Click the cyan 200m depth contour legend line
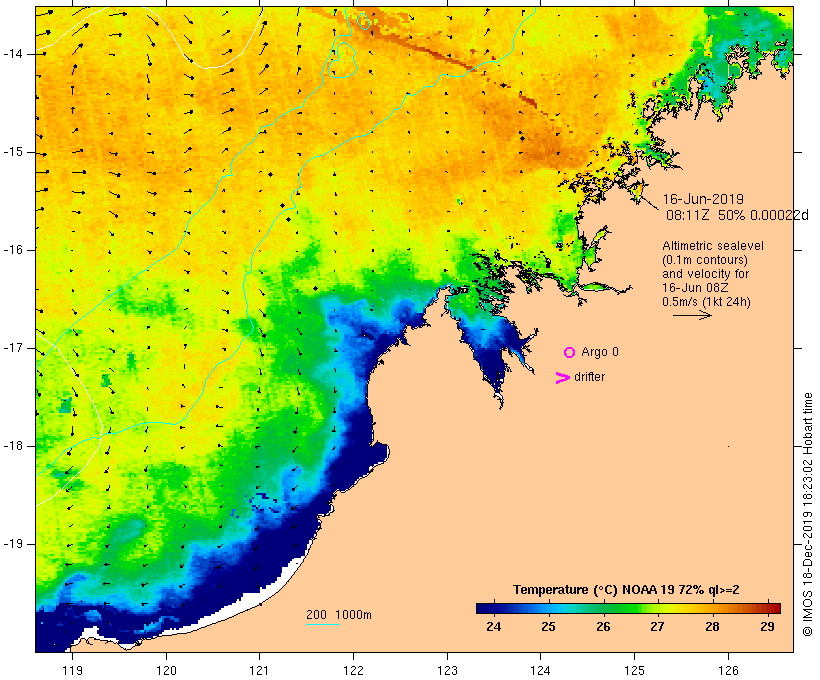 (323, 624)
